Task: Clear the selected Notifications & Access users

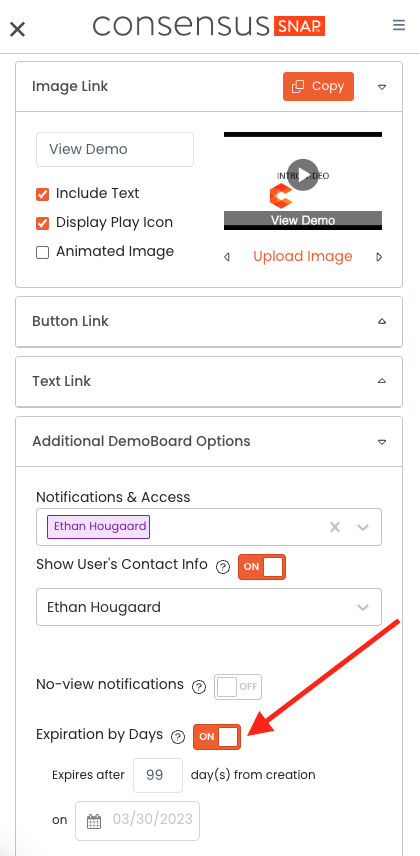Action: coord(335,527)
